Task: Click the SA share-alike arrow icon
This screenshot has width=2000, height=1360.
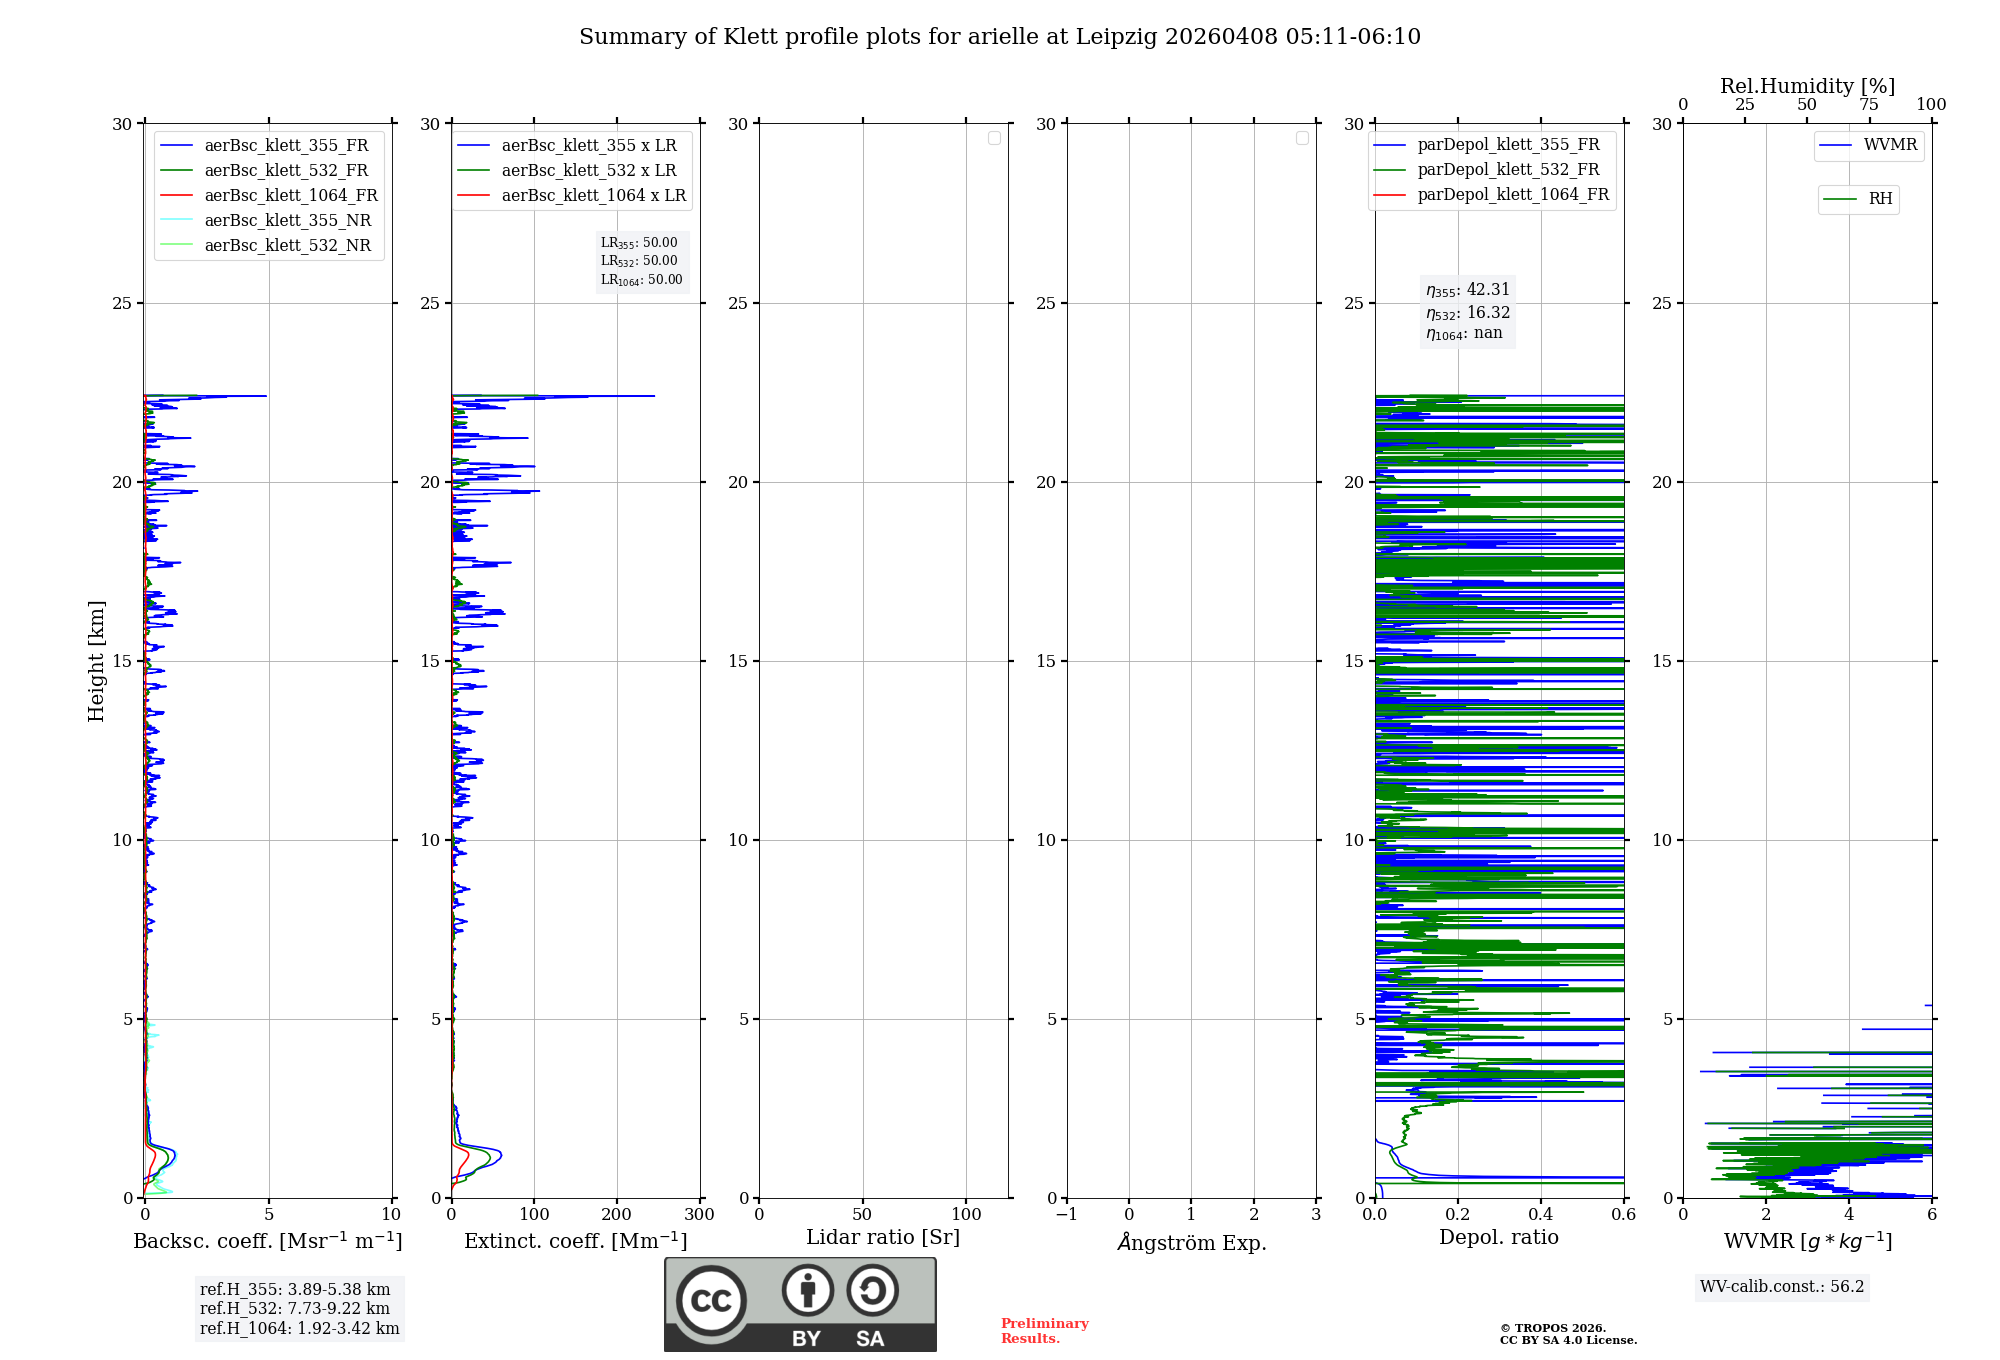Action: click(872, 1291)
